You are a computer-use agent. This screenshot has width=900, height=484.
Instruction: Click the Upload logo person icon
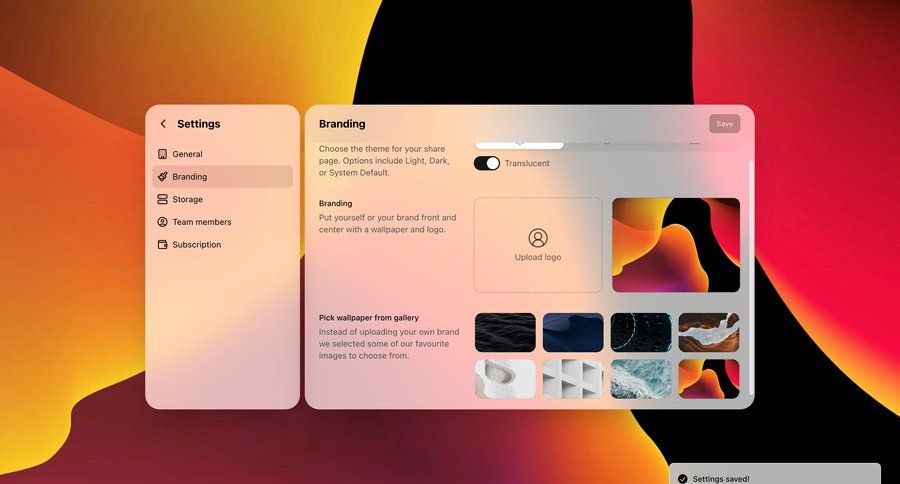coord(538,238)
